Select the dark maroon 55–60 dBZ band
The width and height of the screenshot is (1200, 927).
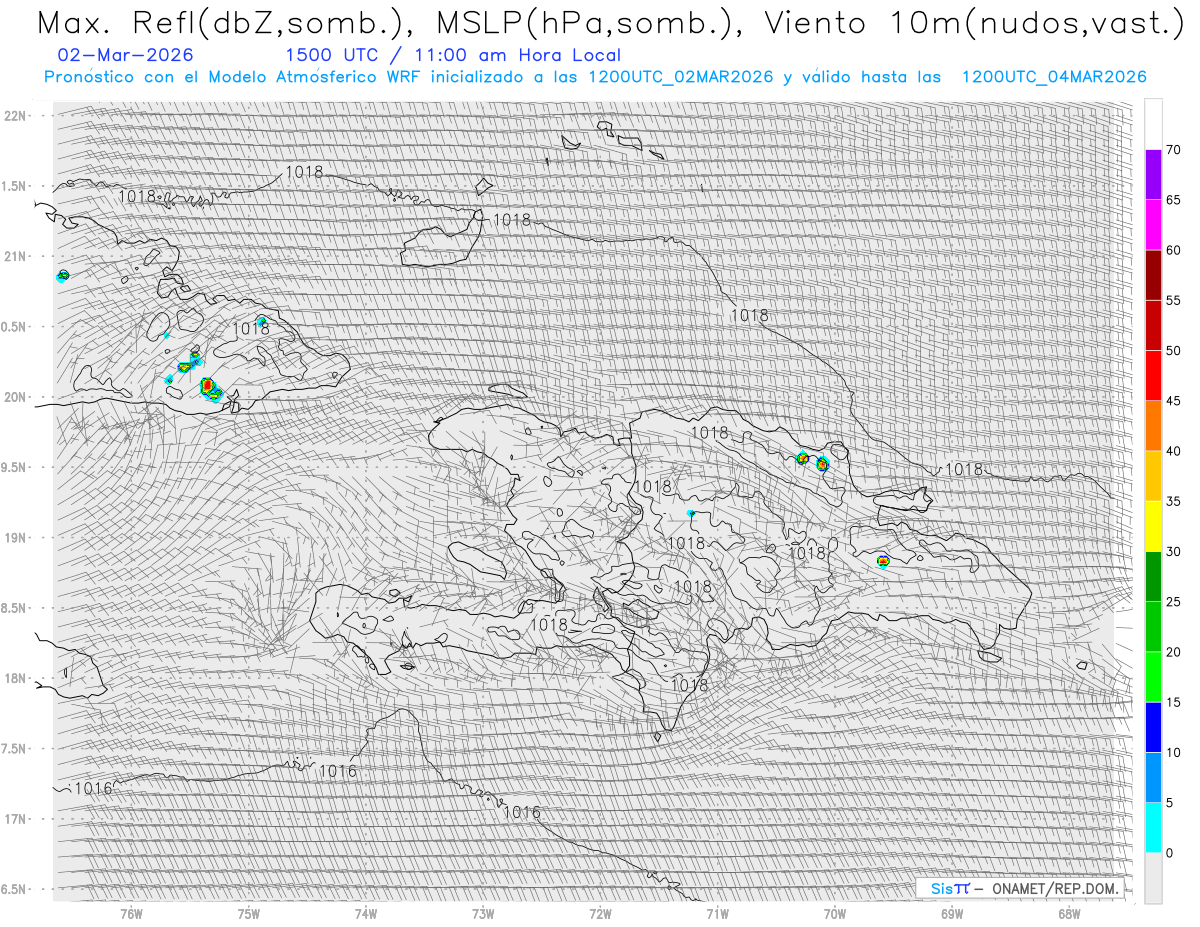[1153, 275]
